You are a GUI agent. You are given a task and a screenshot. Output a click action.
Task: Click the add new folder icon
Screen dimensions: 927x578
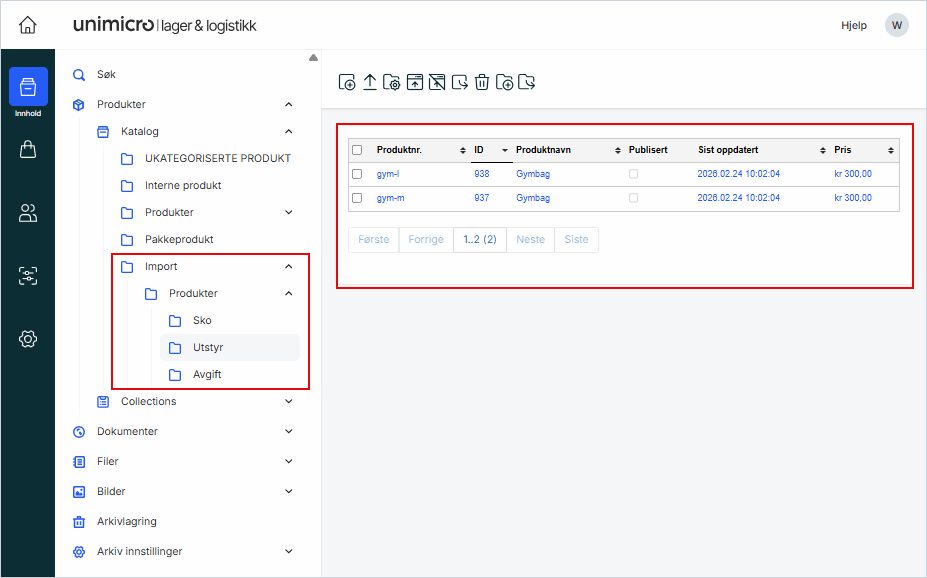click(x=505, y=83)
